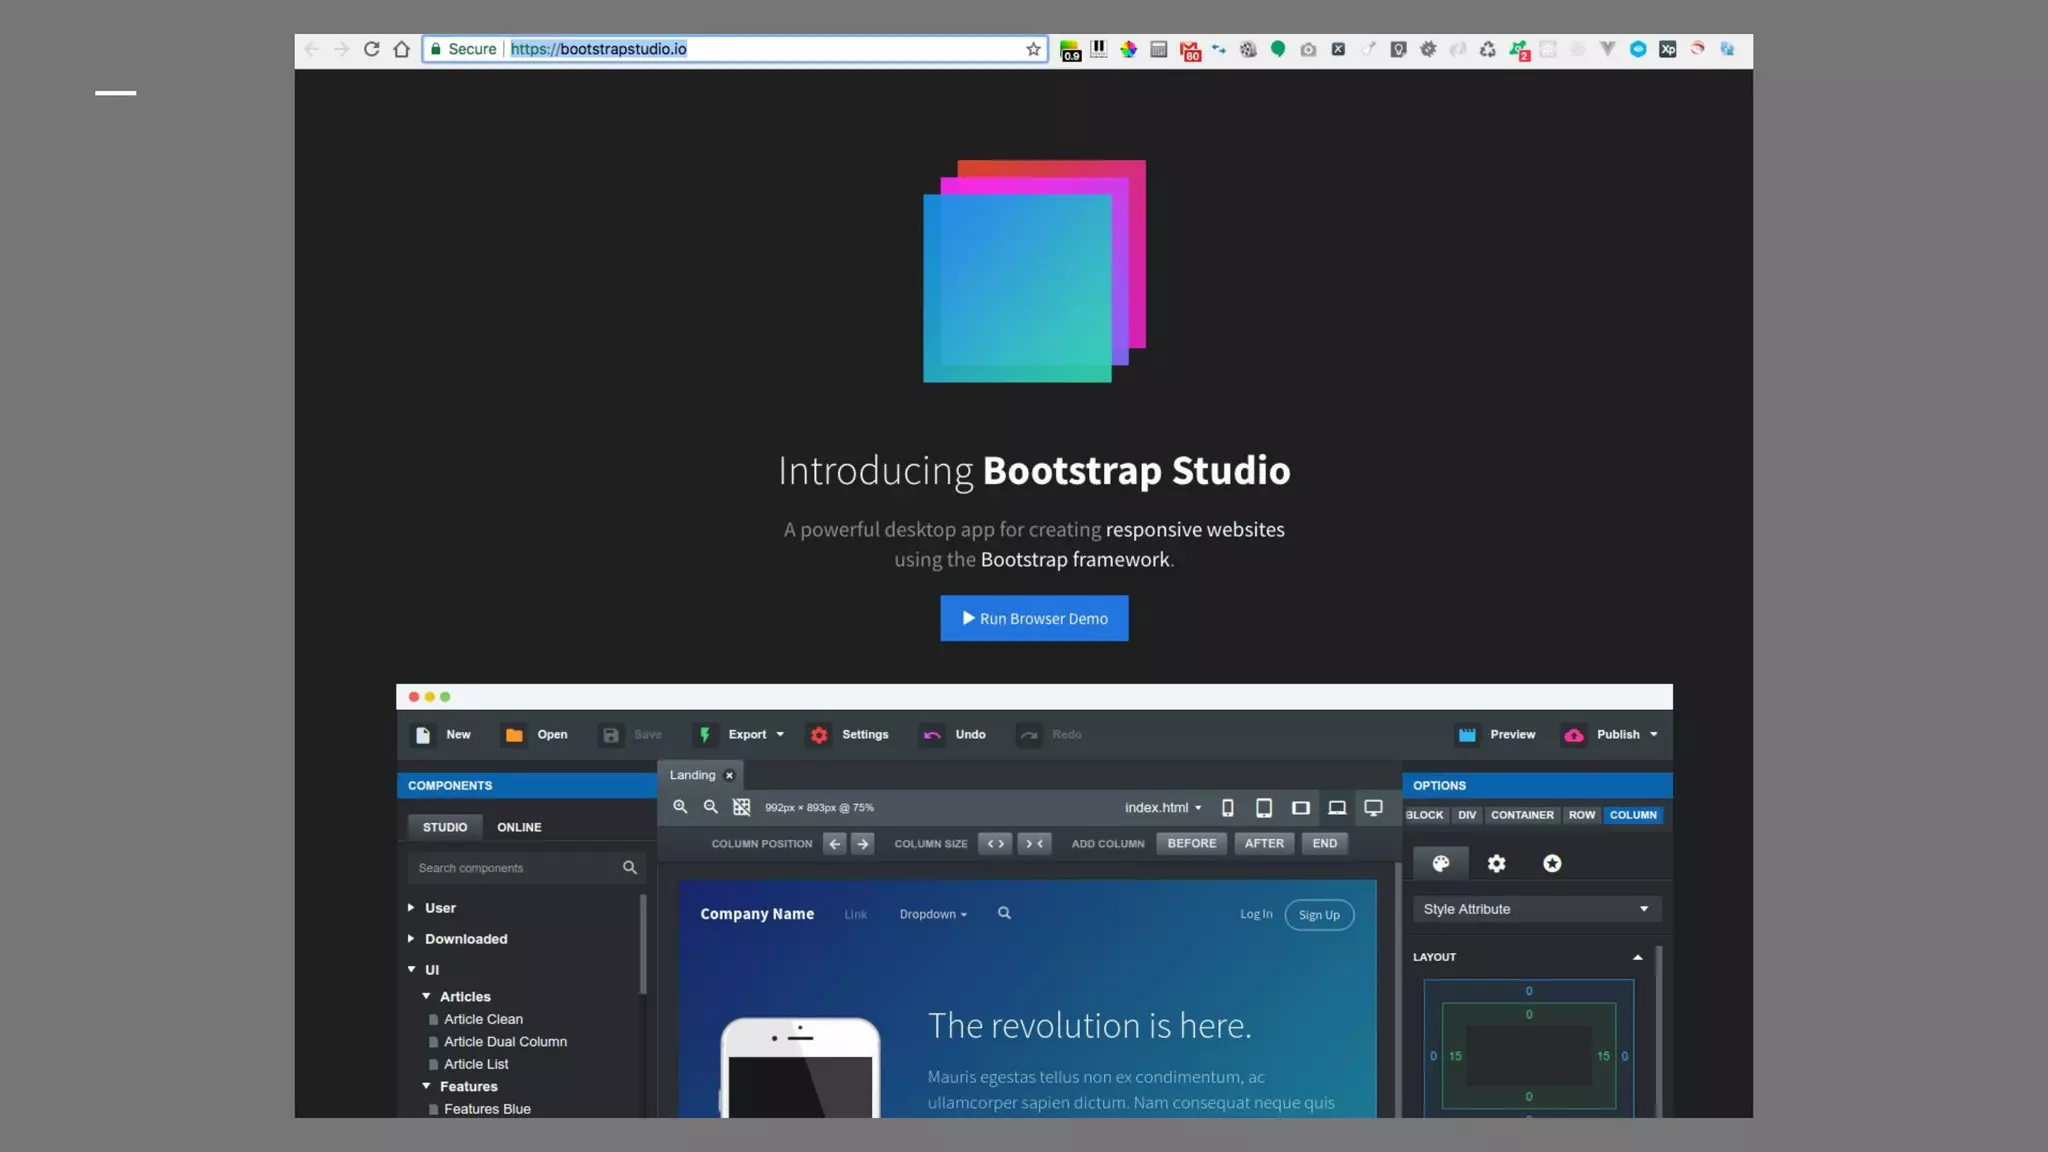Click Sign Up button in preview
Screen dimensions: 2048x1152
(x=1319, y=915)
